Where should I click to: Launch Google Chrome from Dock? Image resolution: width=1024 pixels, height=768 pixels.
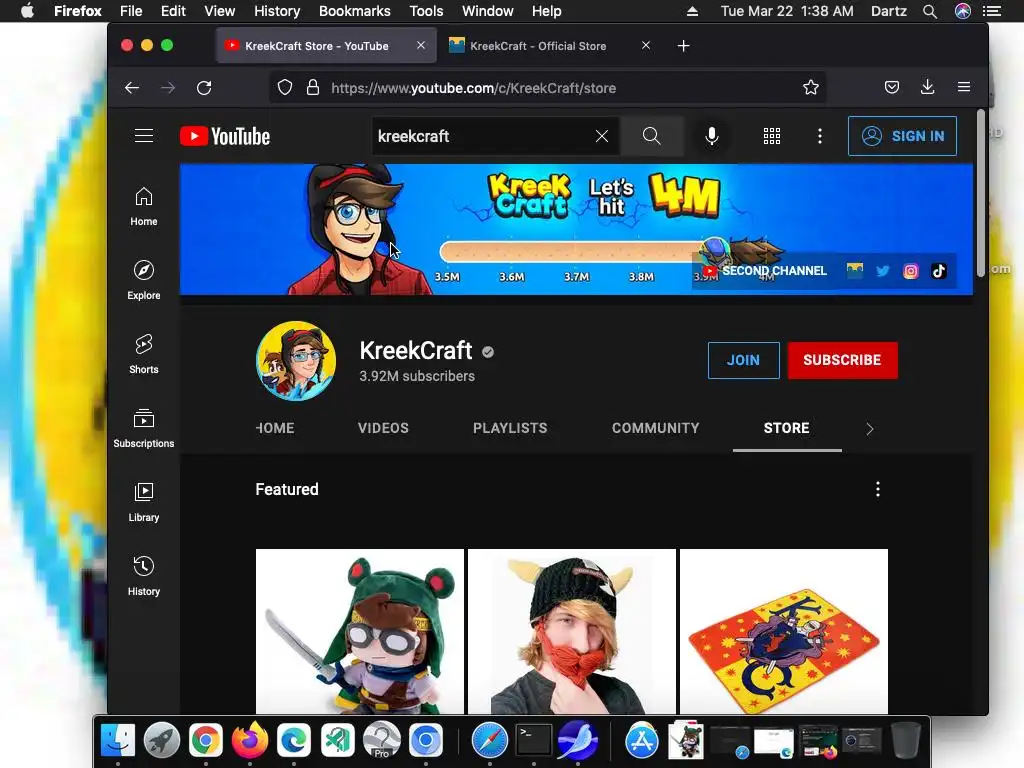coord(206,741)
